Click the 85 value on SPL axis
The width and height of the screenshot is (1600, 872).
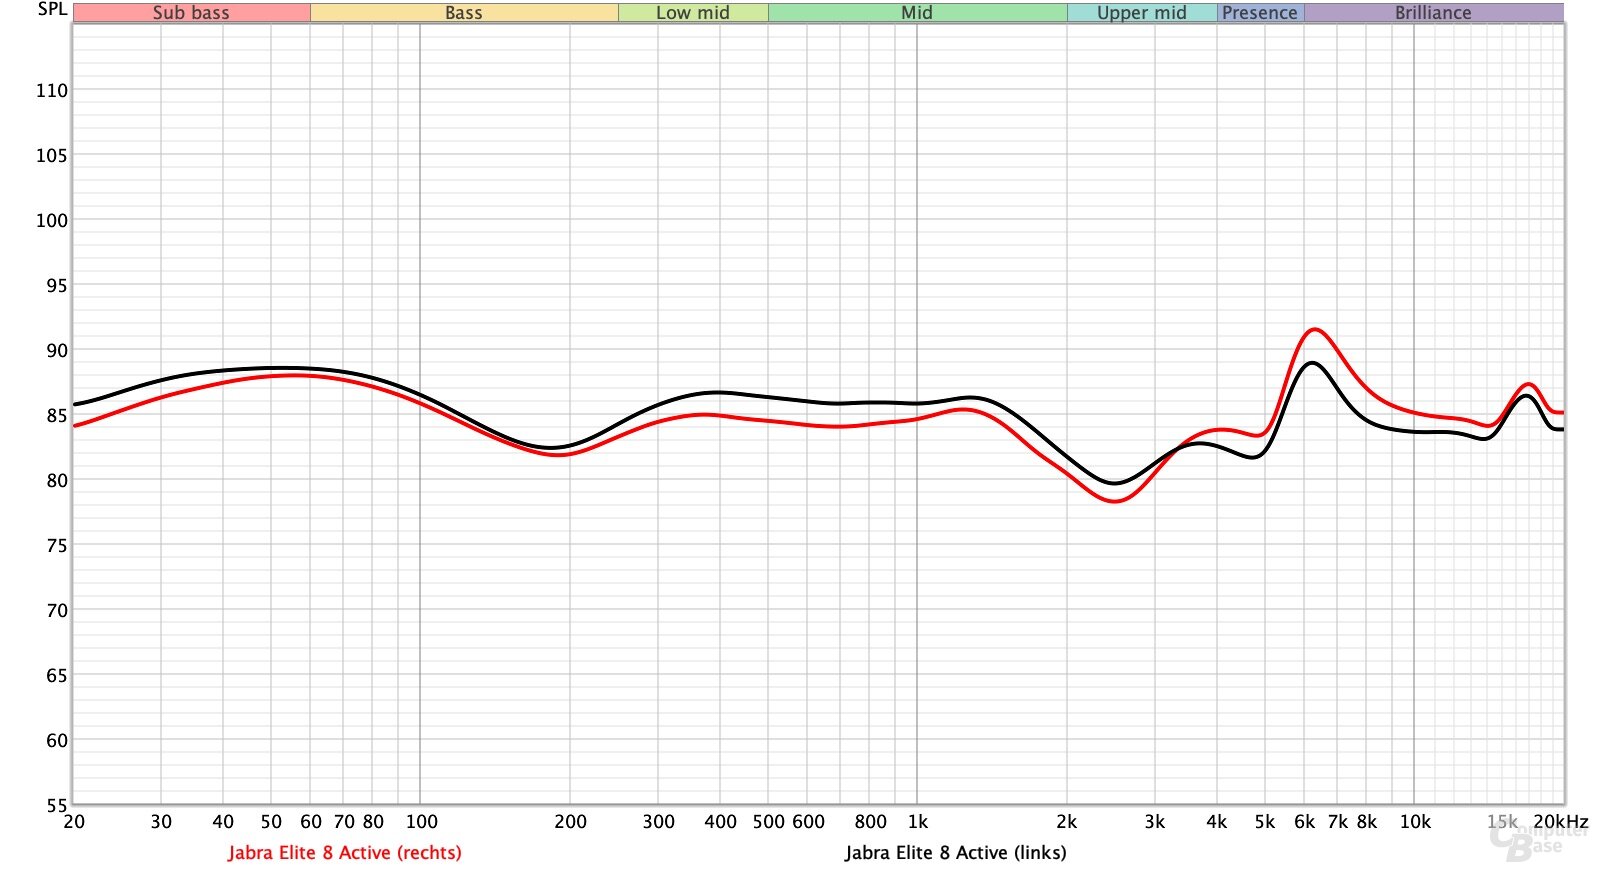(x=57, y=415)
